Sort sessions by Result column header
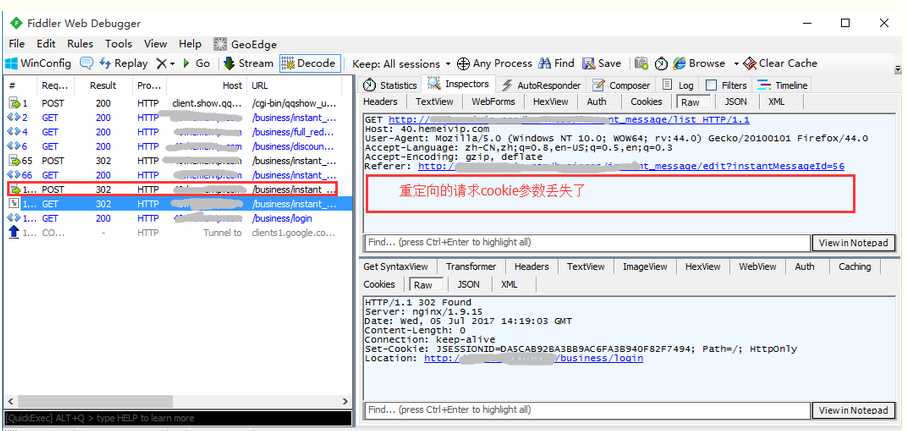 click(103, 86)
